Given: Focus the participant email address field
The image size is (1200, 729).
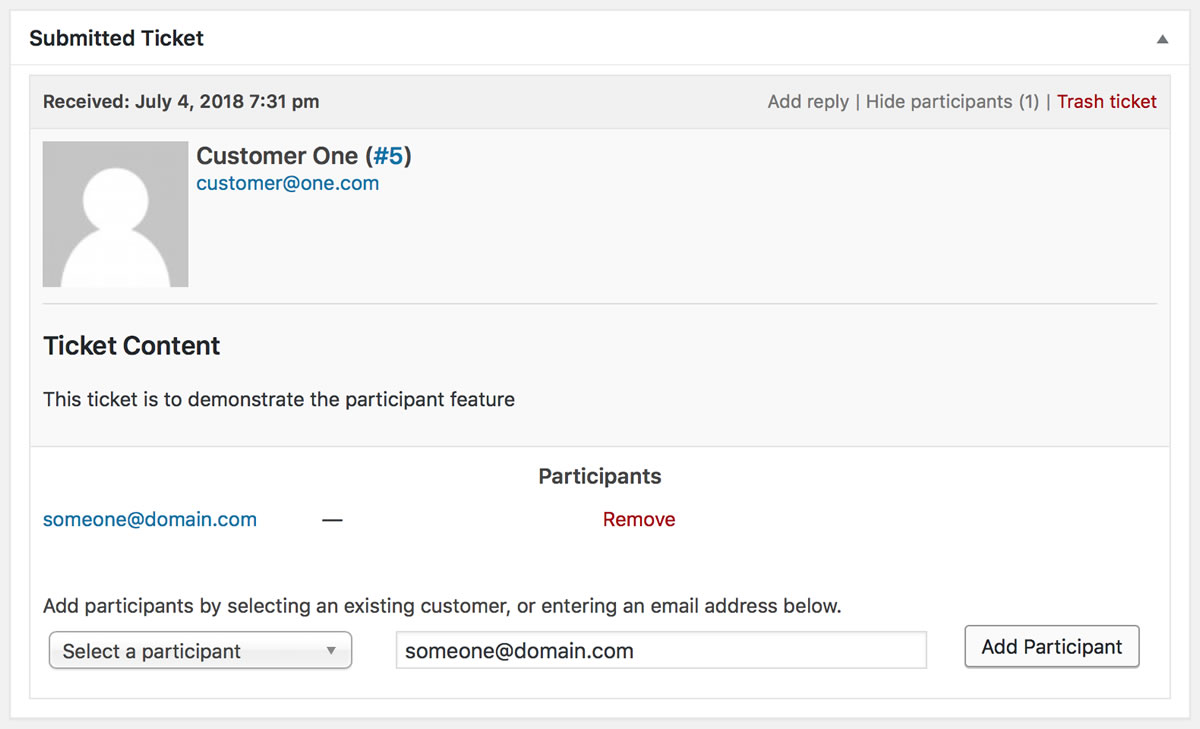Looking at the screenshot, I should [661, 650].
